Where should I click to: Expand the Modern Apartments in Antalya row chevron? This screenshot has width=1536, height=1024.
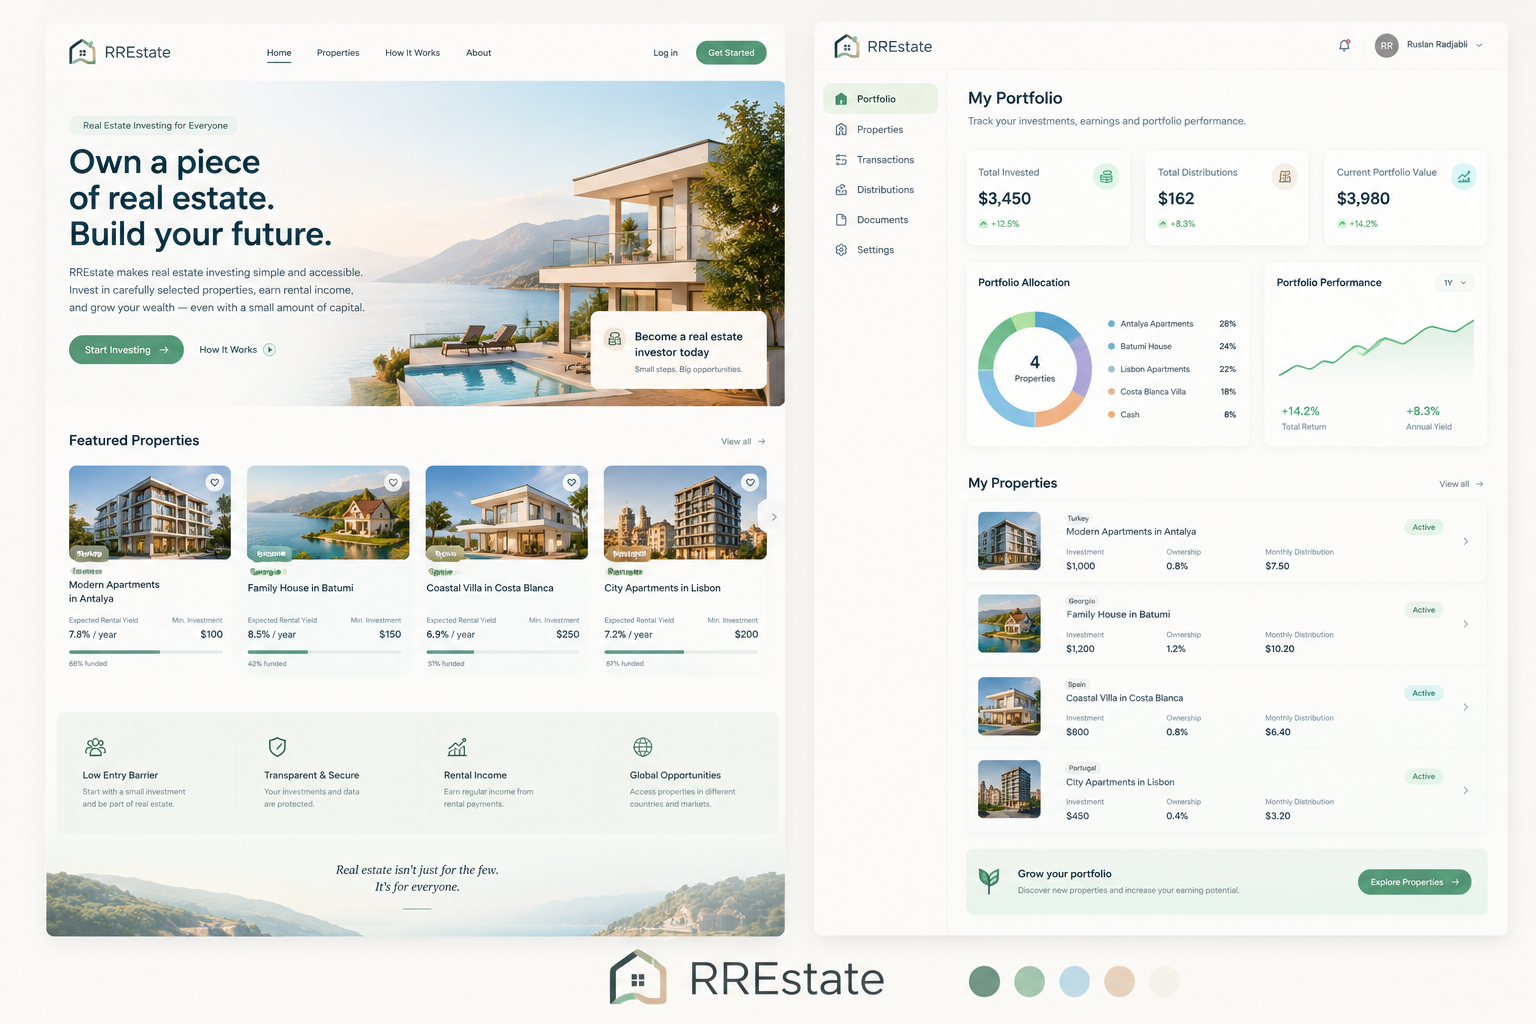[x=1466, y=541]
